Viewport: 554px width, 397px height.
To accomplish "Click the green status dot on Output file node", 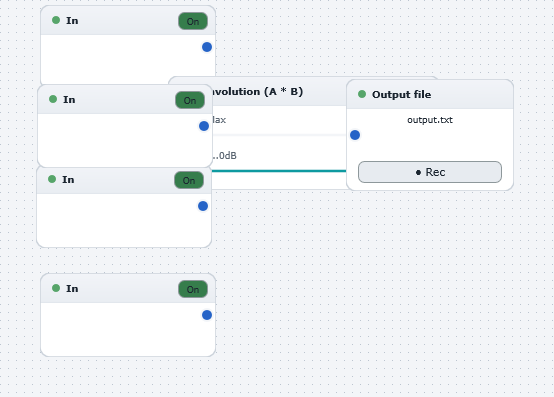I will pos(362,94).
